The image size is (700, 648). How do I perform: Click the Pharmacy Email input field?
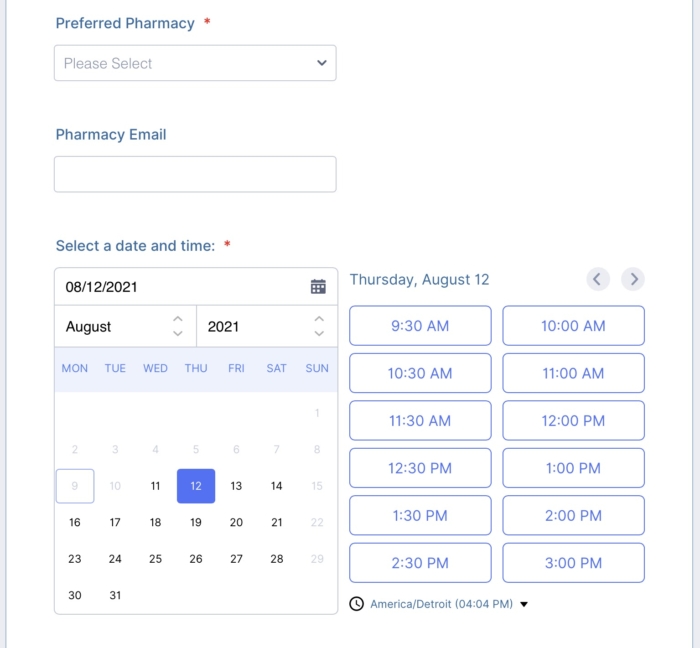pos(195,174)
